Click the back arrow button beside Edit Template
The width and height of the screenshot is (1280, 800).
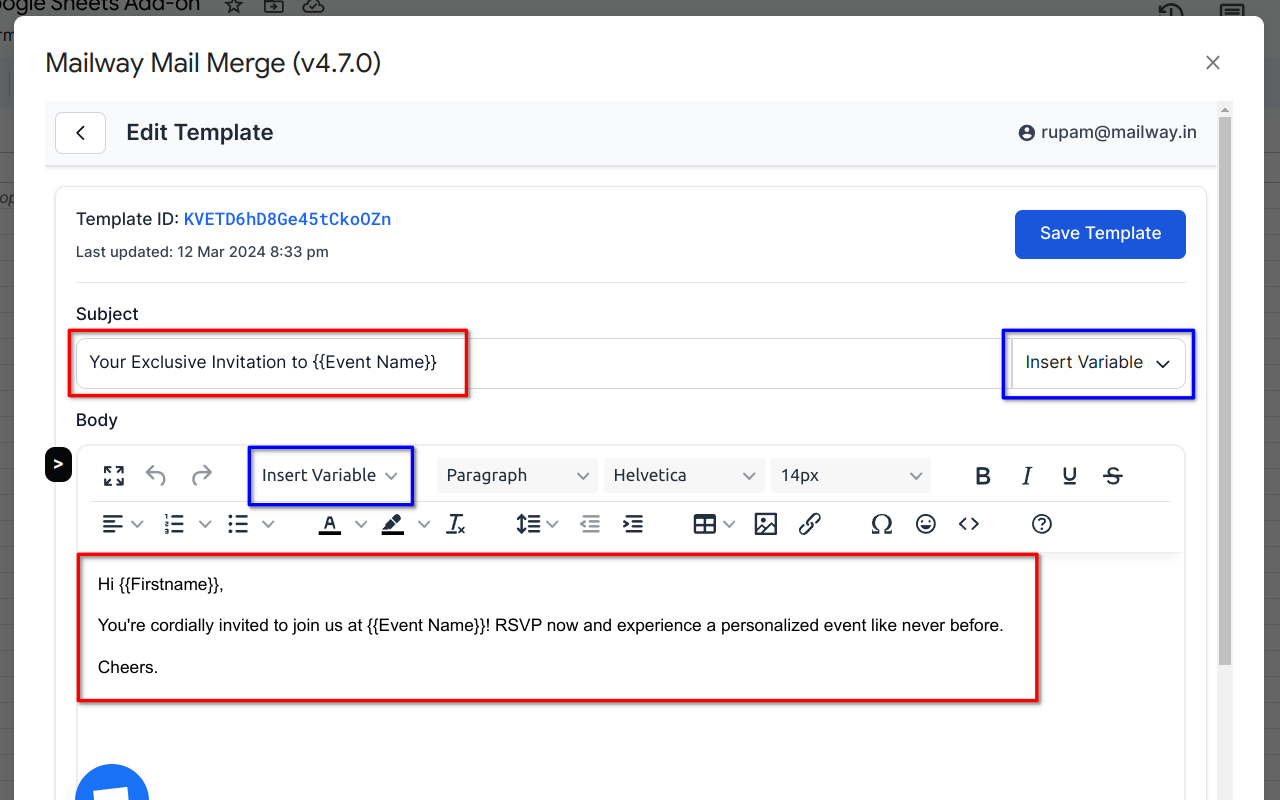[80, 133]
